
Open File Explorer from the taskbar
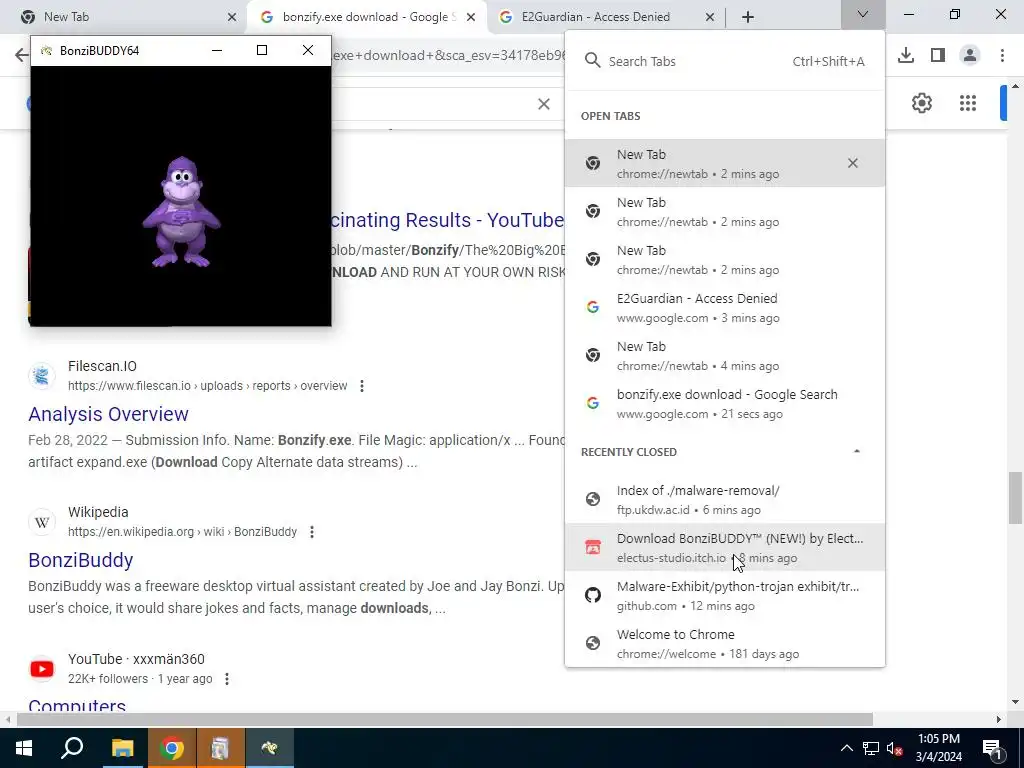point(122,748)
